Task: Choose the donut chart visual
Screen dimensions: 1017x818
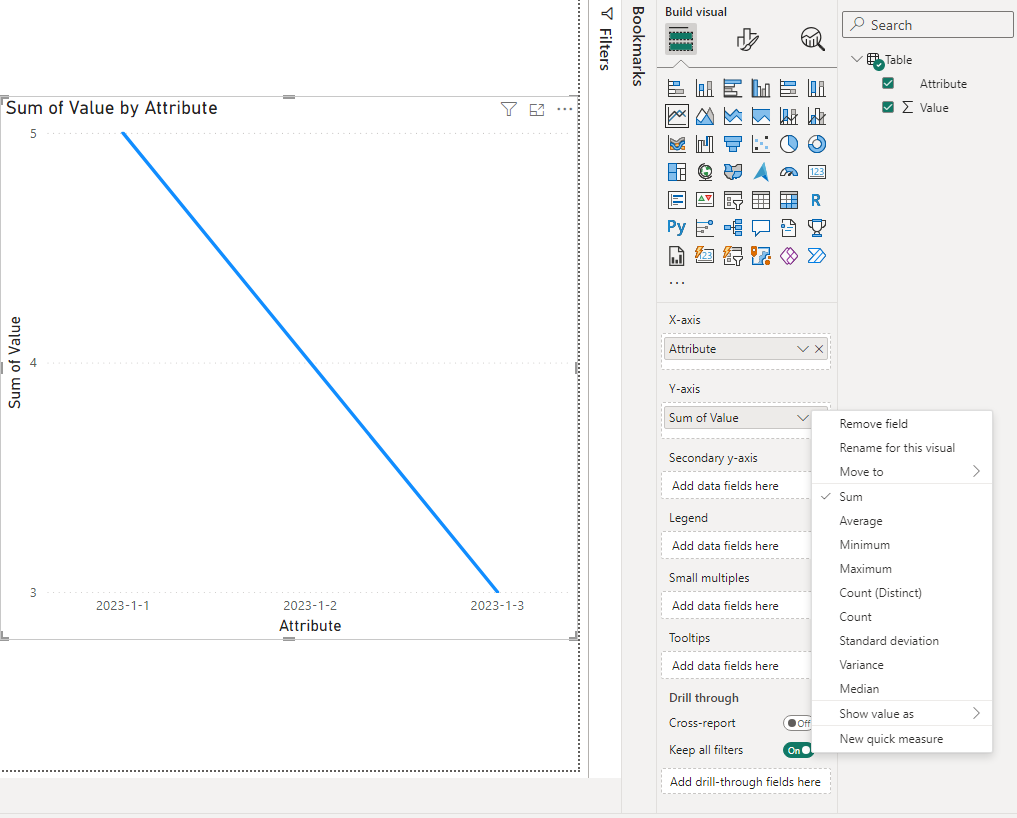Action: pyautogui.click(x=817, y=144)
